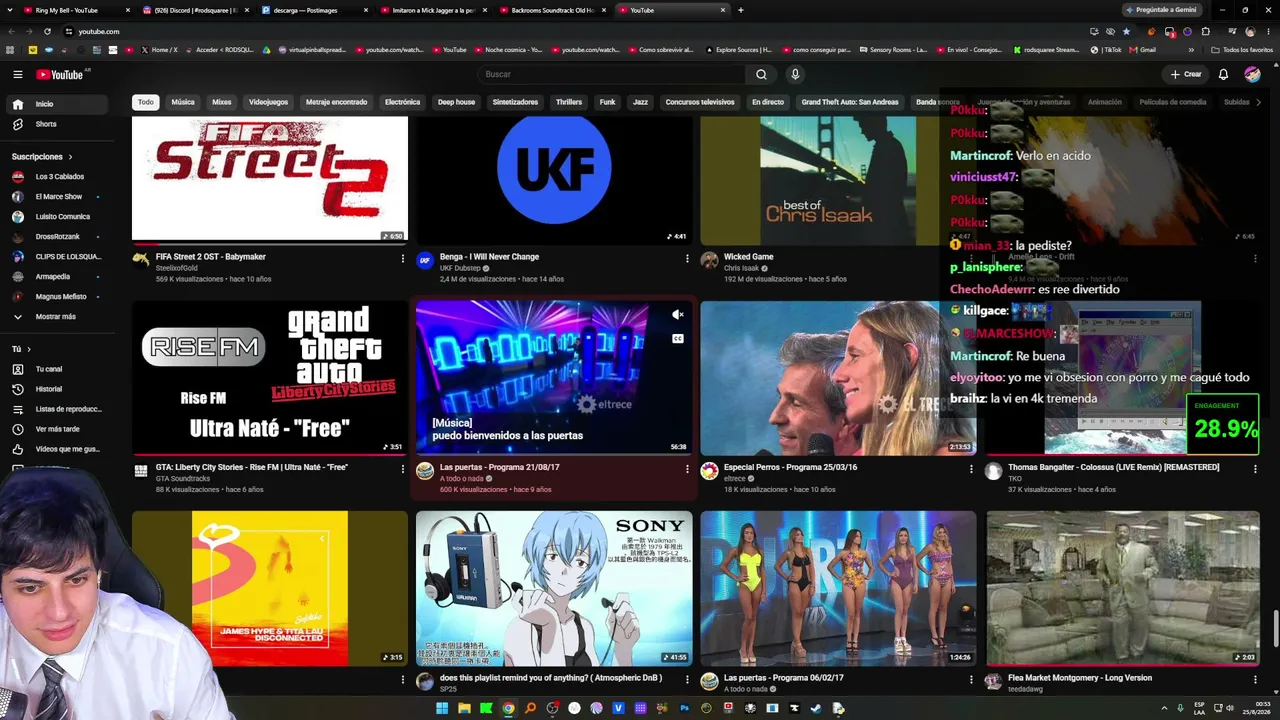Open Steam from the taskbar
The image size is (1280, 720).
coord(816,708)
